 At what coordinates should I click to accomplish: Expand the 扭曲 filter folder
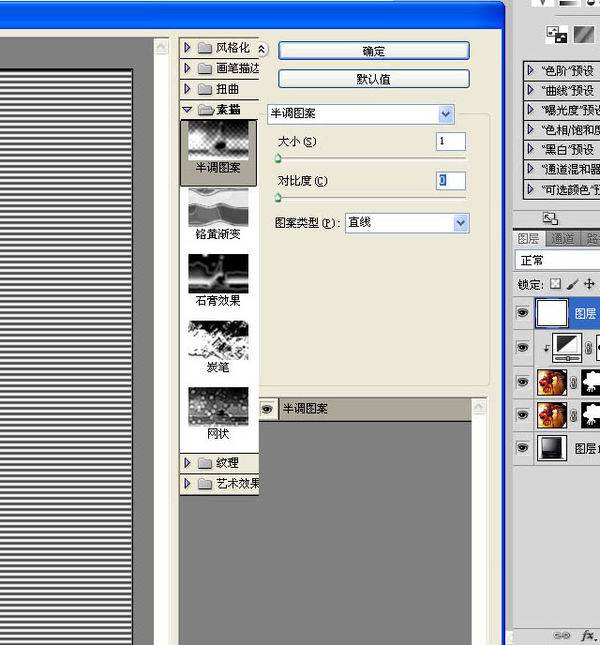pyautogui.click(x=187, y=88)
